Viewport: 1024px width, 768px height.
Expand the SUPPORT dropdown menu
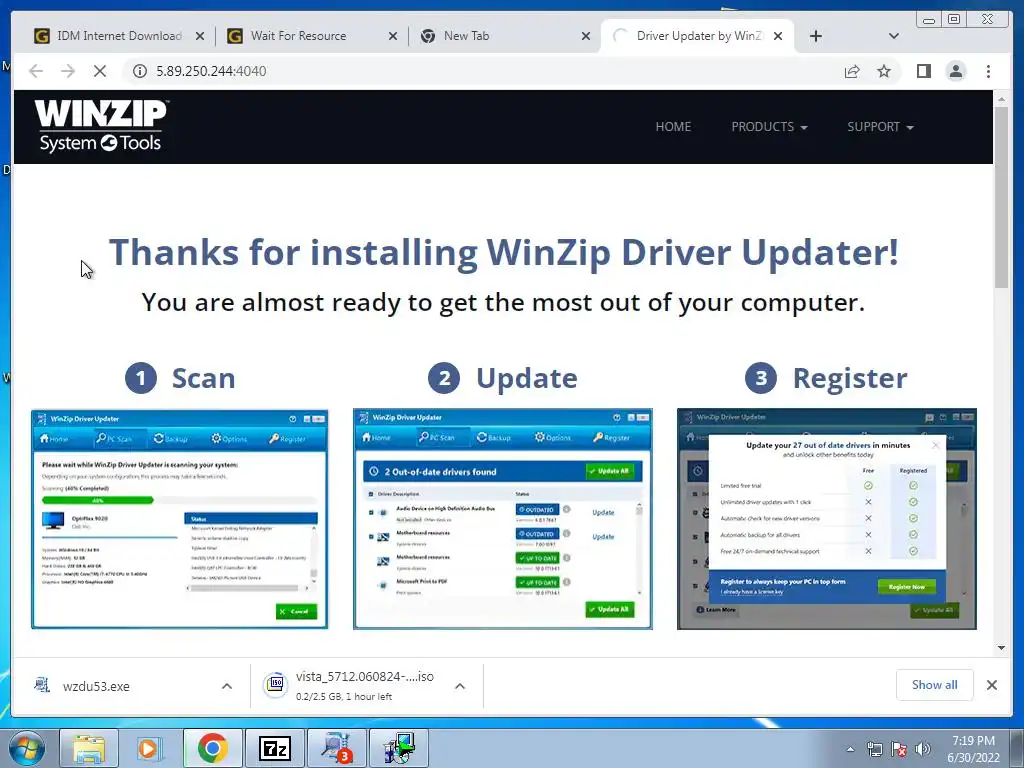880,127
